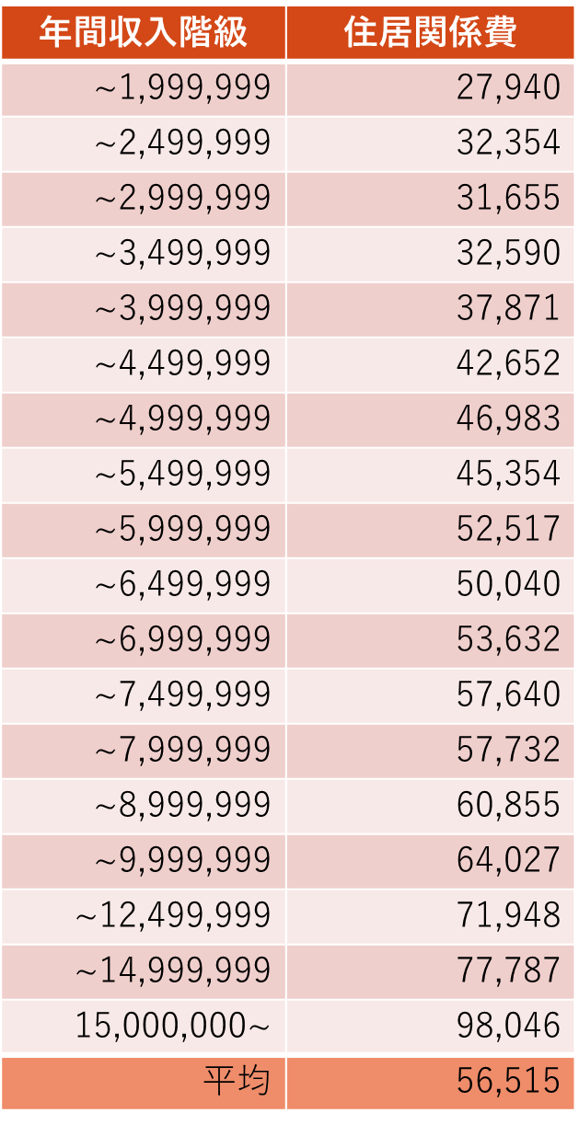Viewport: 579px width, 1125px height.
Task: Click the 年間収入階級 header cell
Action: click(143, 33)
